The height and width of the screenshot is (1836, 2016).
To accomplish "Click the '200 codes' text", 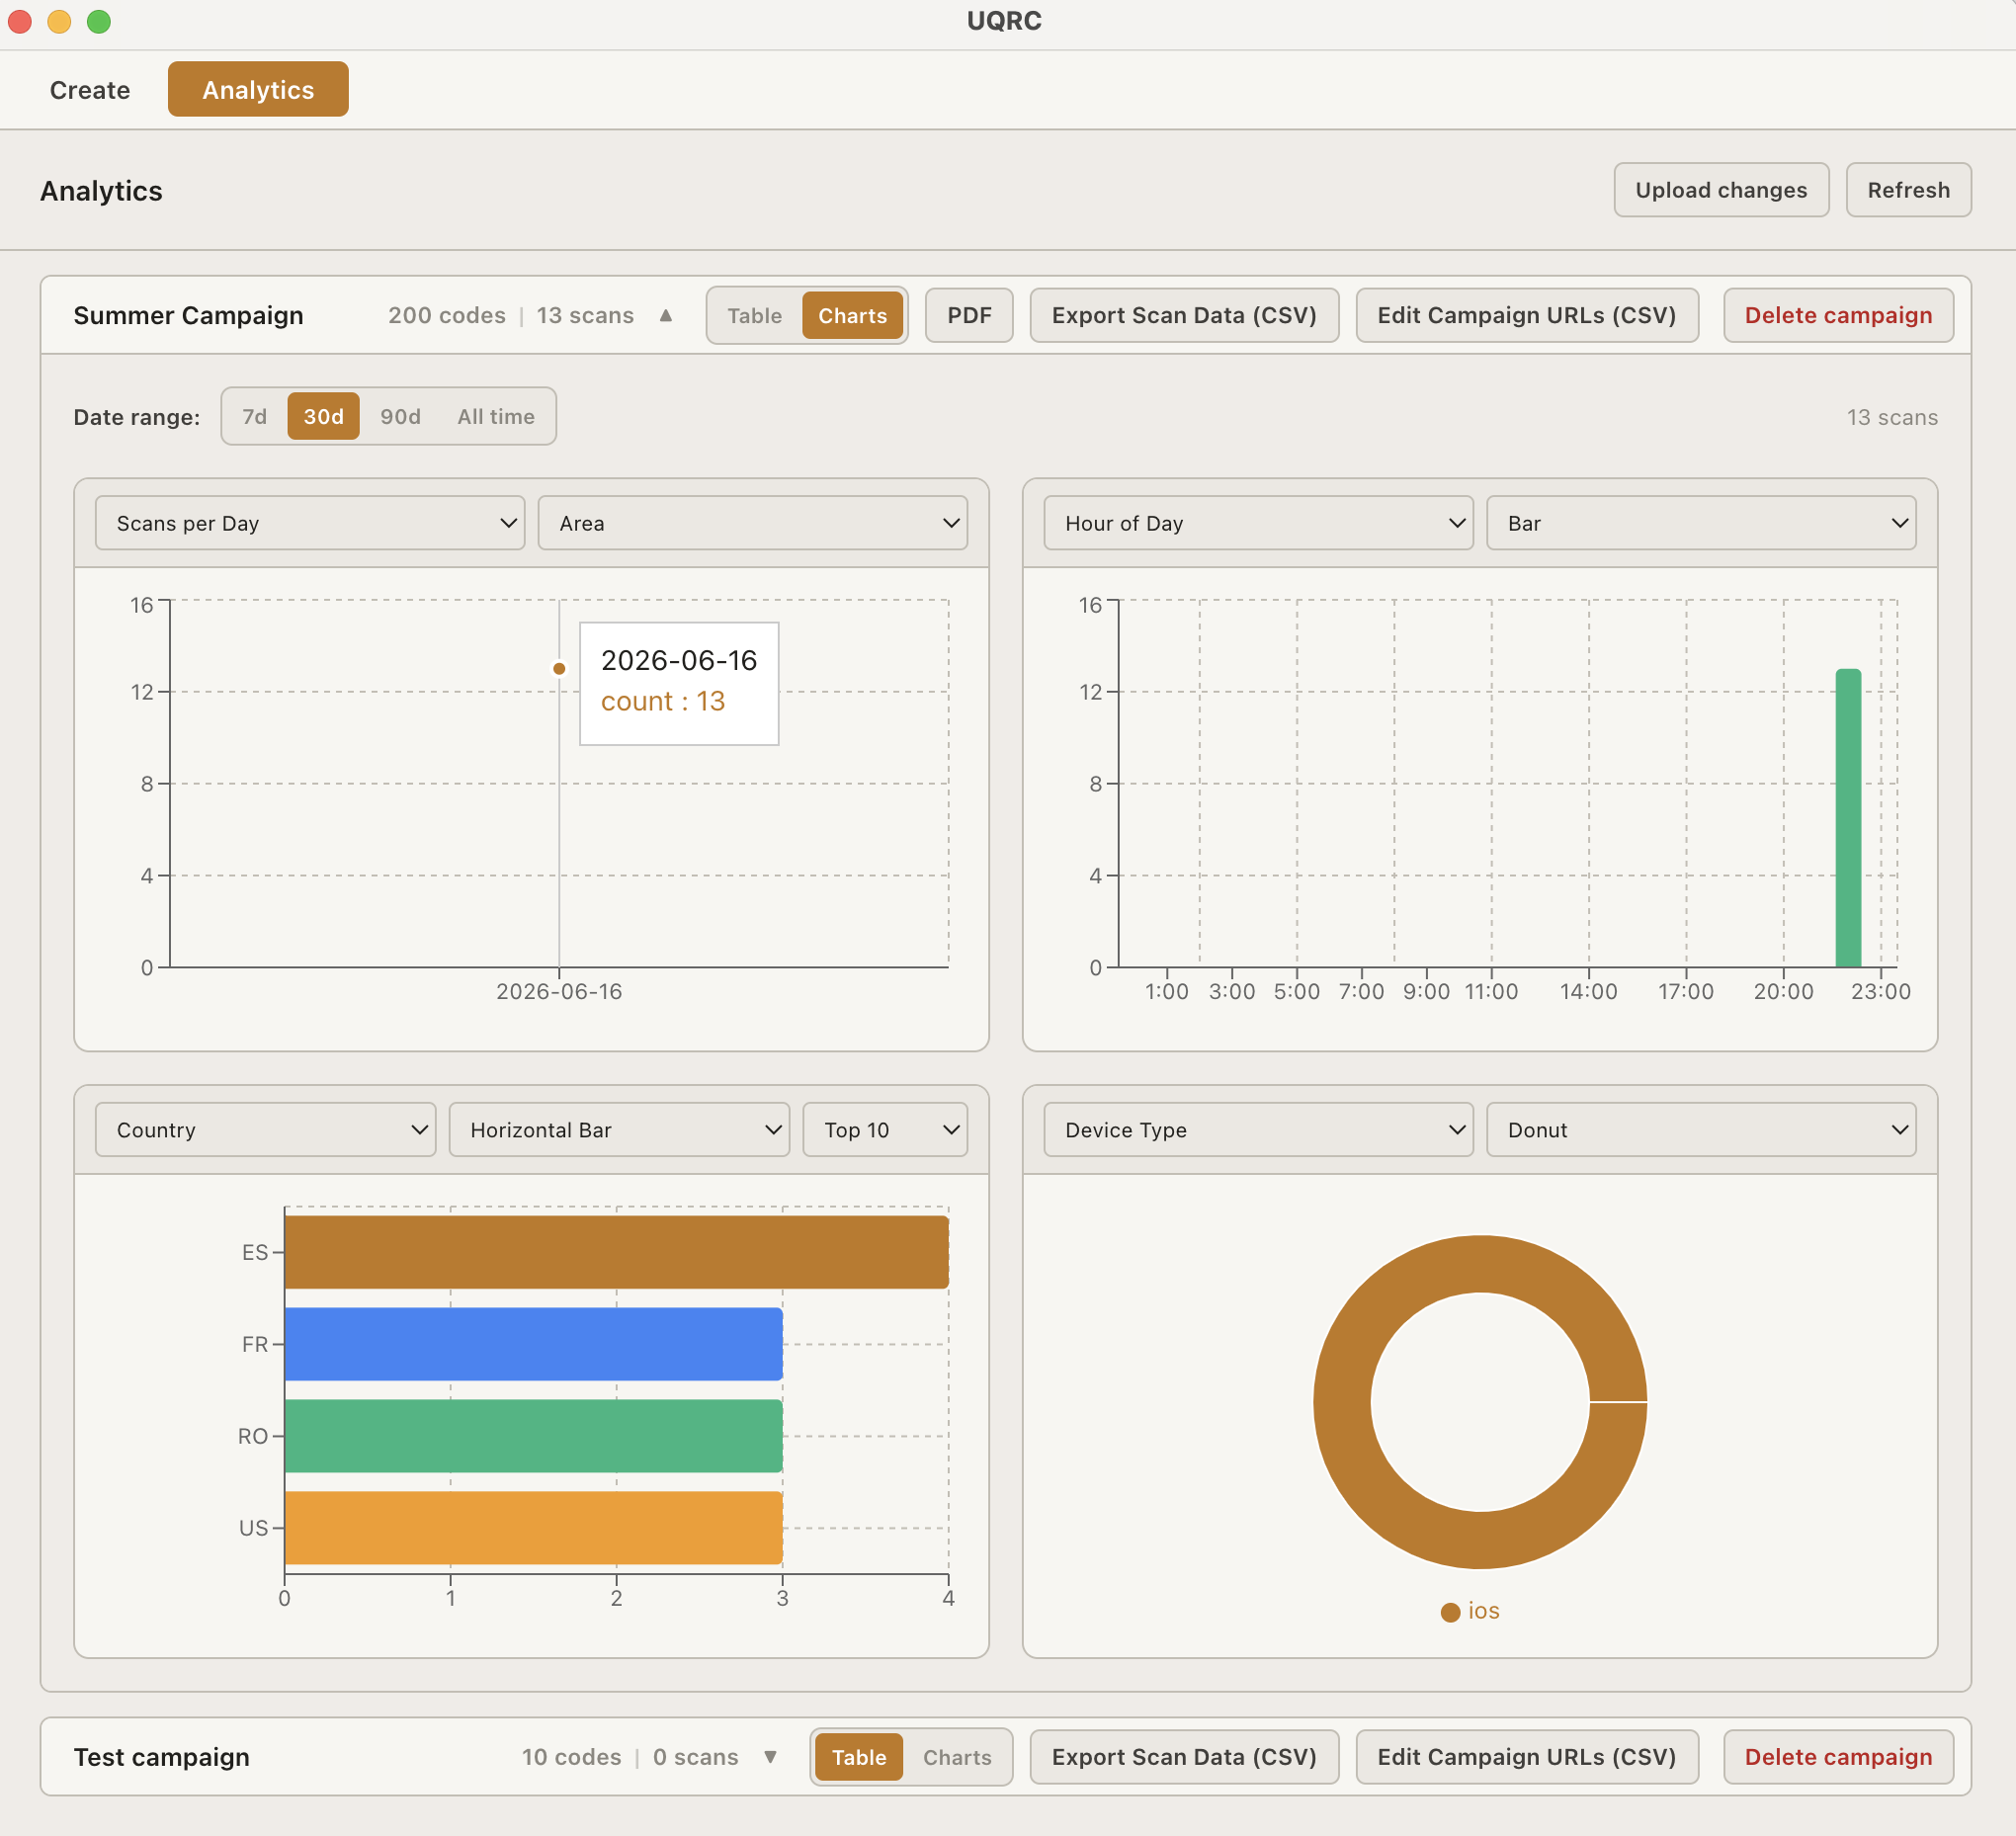I will tap(447, 316).
